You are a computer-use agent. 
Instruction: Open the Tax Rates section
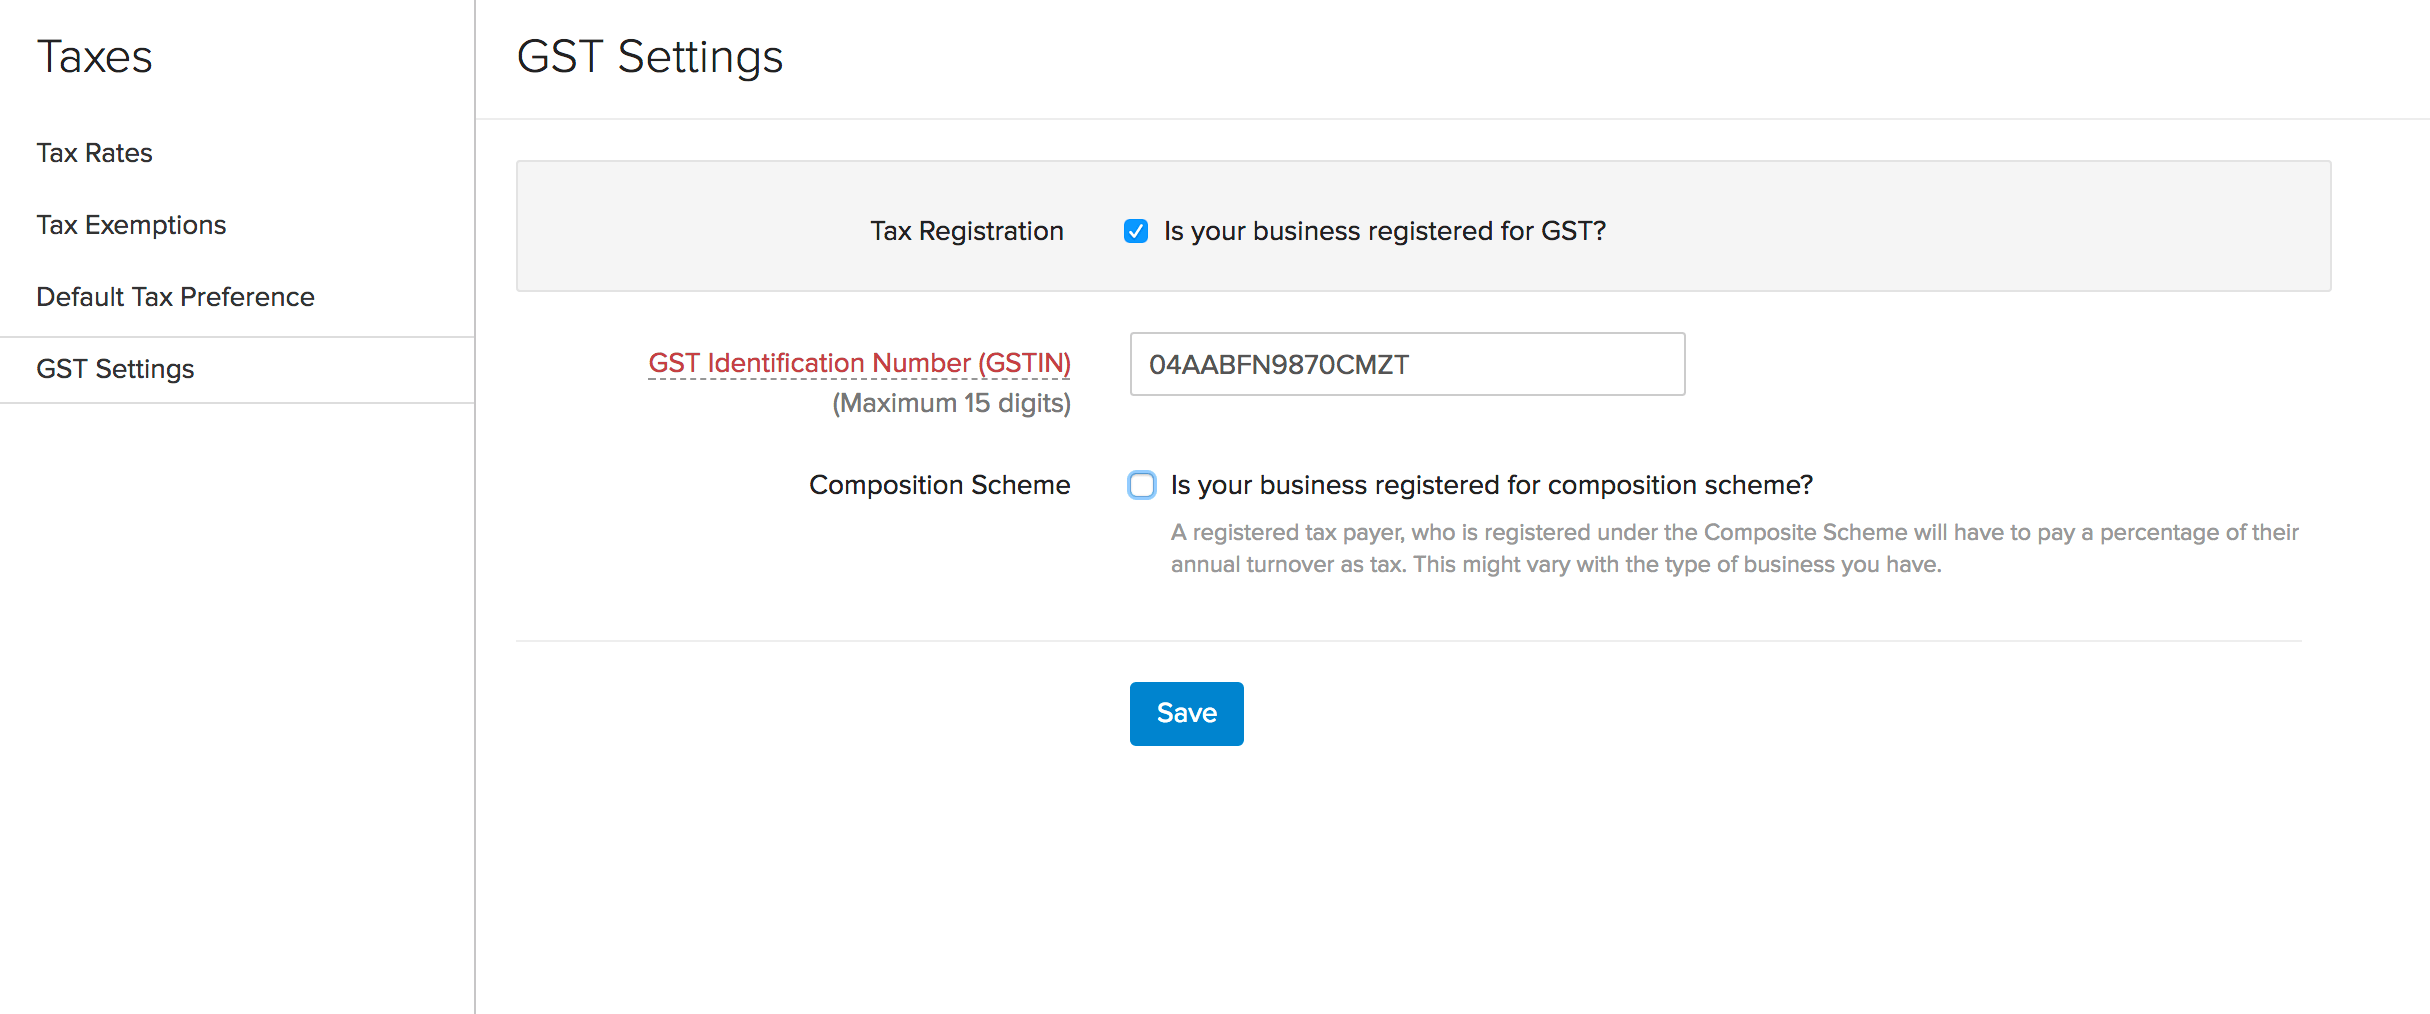(94, 153)
